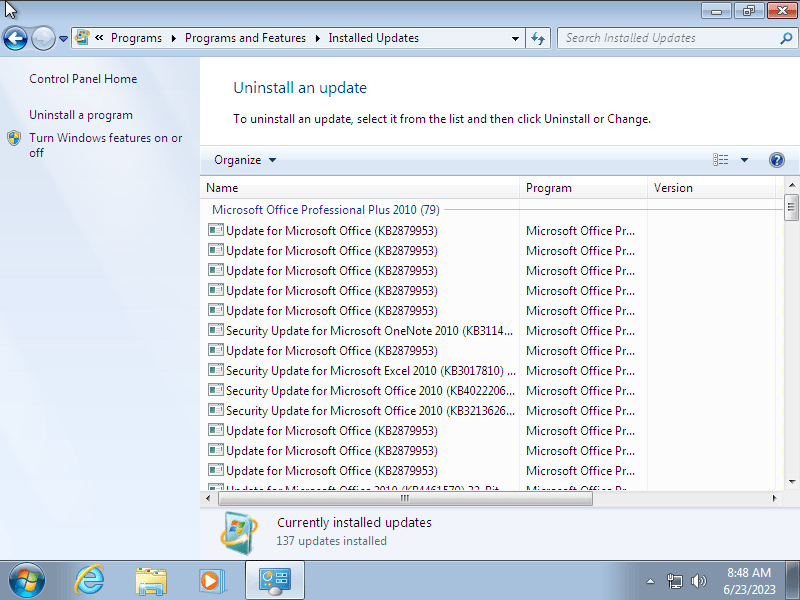The height and width of the screenshot is (600, 800).
Task: Click the Control Panel taskbar button
Action: pyautogui.click(x=275, y=581)
